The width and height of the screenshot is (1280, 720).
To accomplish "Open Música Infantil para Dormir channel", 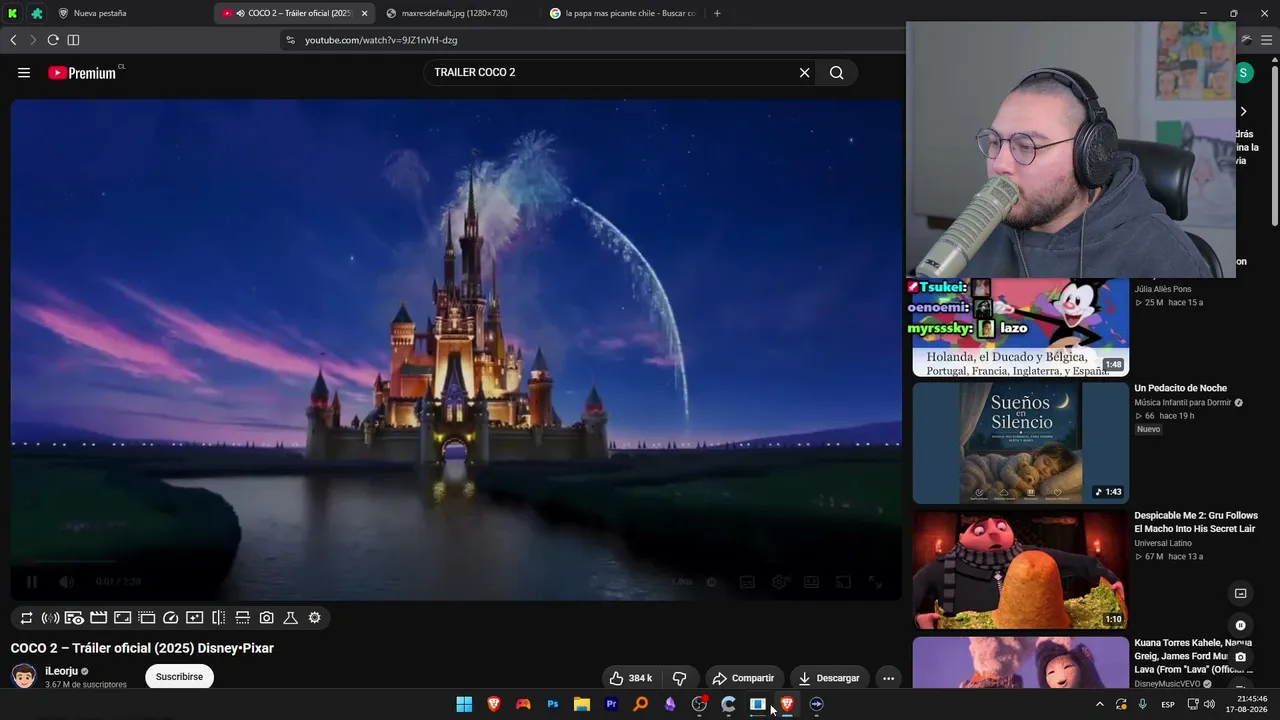I will point(1183,403).
